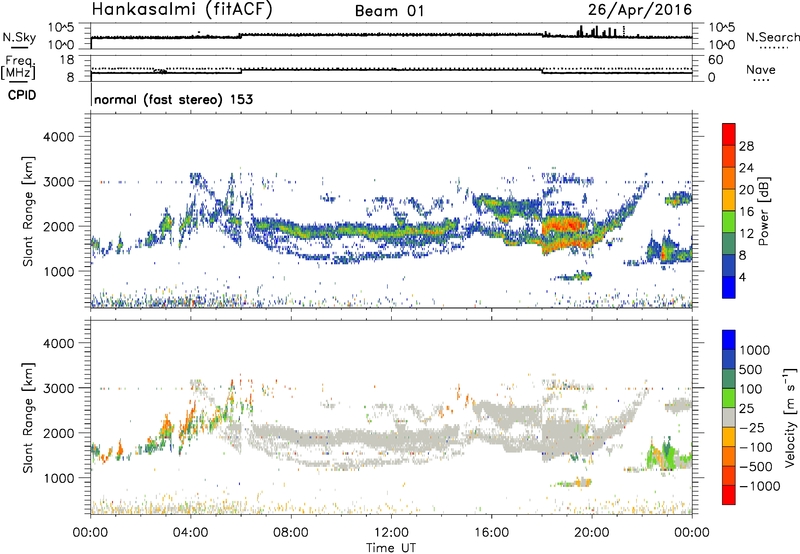
Task: Click the '3000' tick of the power panel
Action: click(59, 182)
